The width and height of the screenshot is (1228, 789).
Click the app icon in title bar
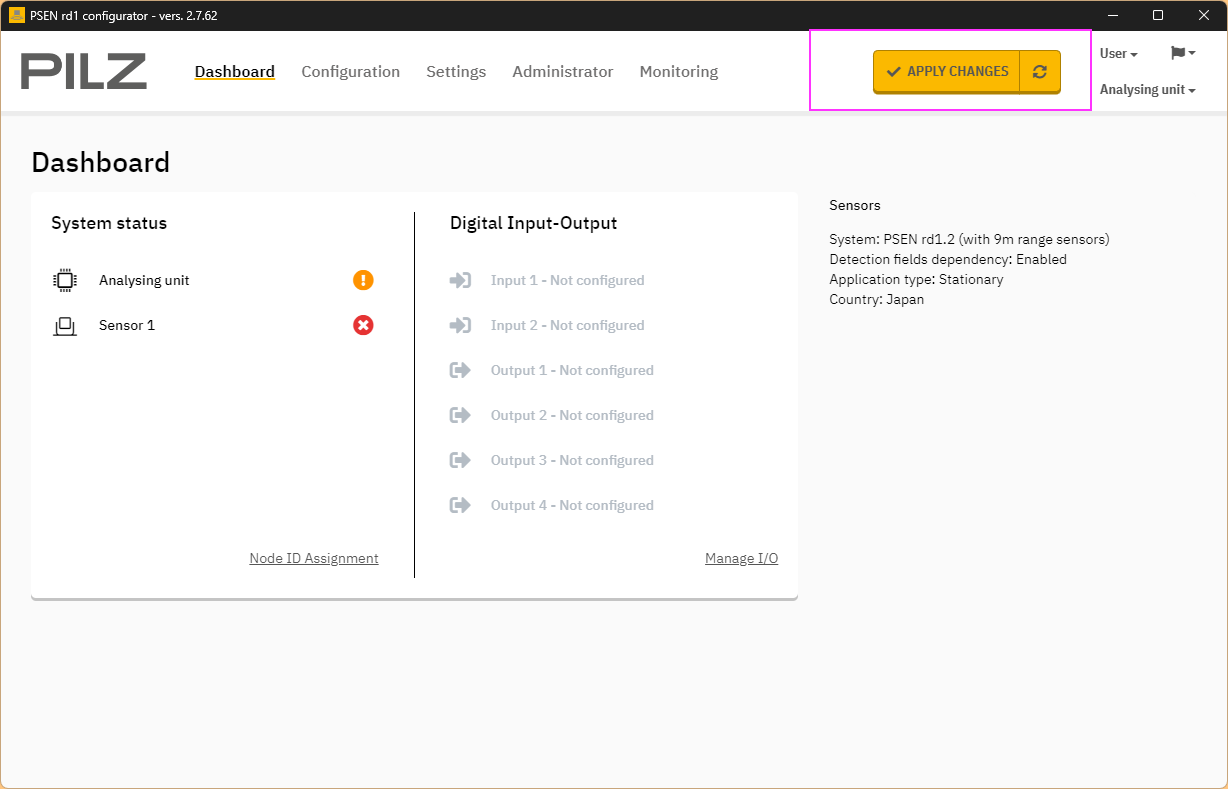tap(16, 15)
